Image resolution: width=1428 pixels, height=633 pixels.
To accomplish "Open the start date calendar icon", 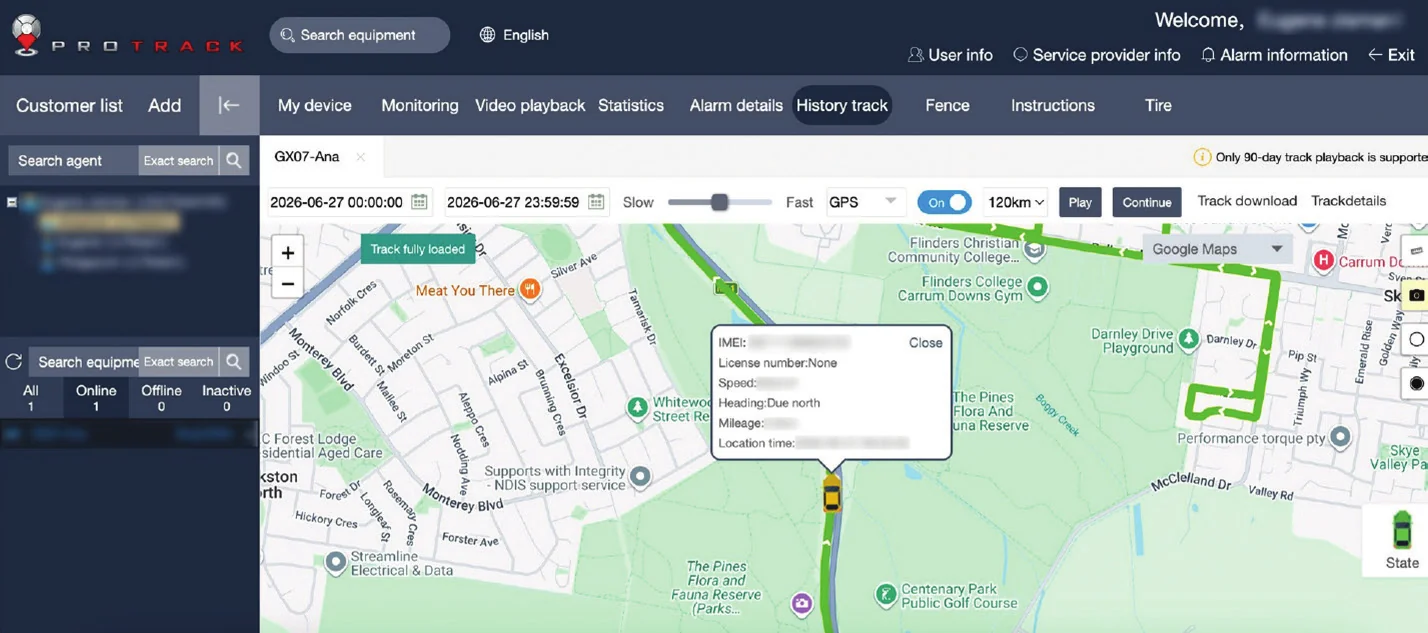I will pyautogui.click(x=420, y=202).
